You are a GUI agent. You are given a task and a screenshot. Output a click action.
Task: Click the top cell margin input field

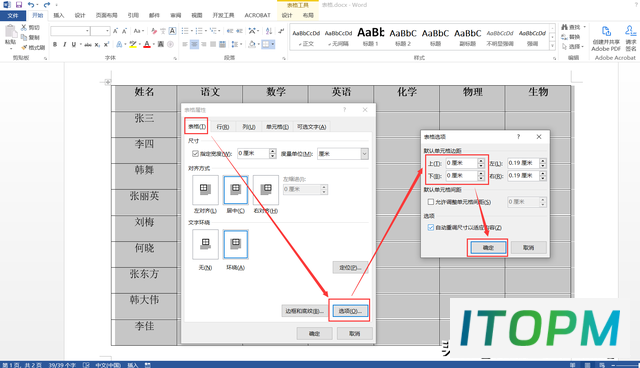[461, 163]
